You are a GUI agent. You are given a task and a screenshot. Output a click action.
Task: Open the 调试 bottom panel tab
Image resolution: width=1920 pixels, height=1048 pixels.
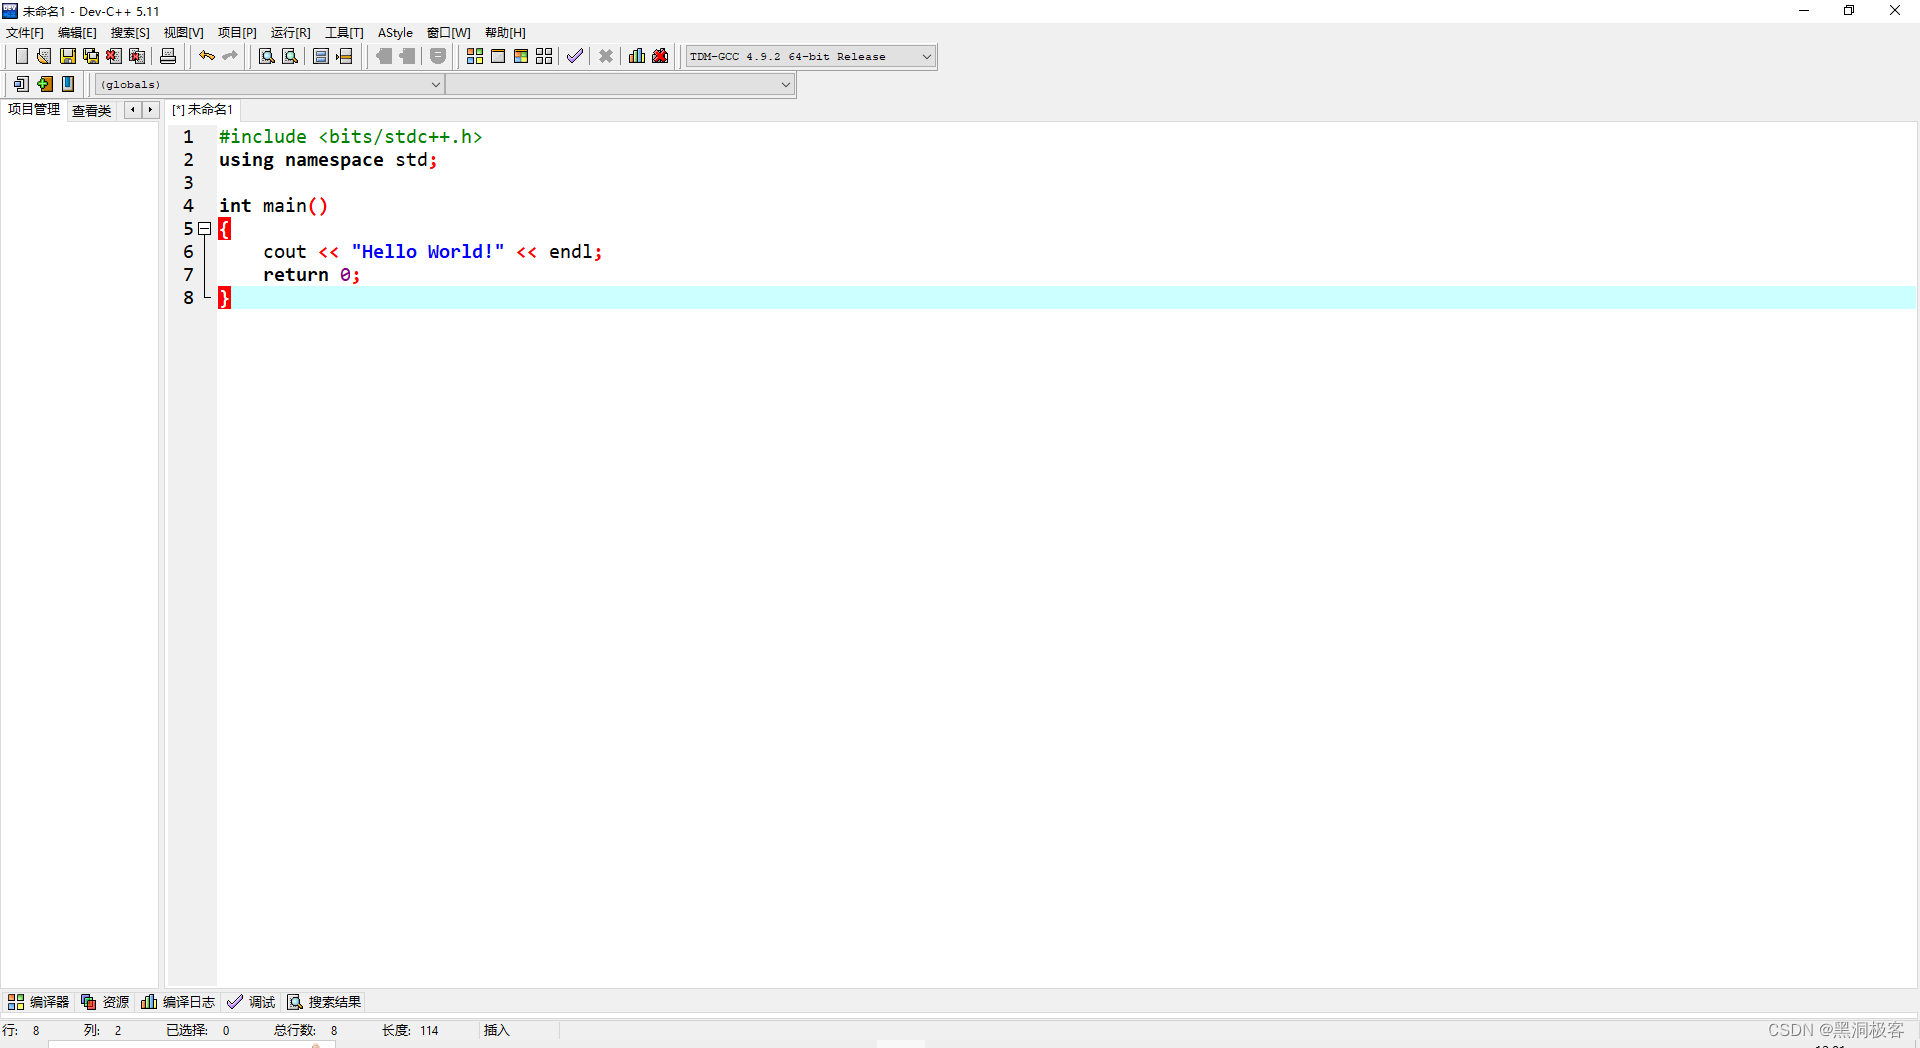[x=251, y=1002]
